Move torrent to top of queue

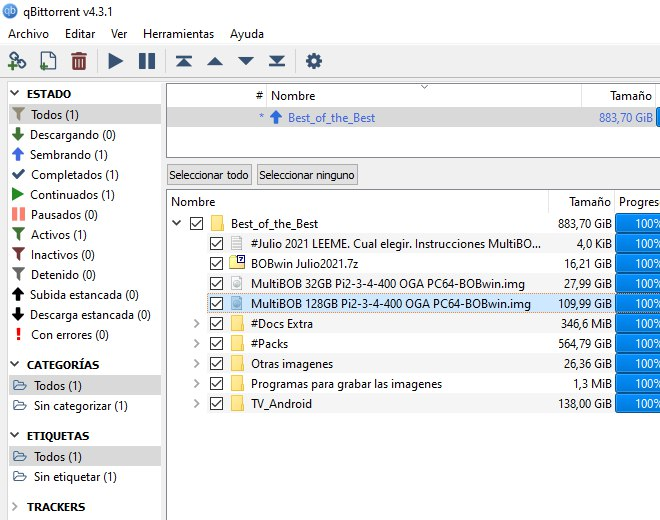click(184, 61)
